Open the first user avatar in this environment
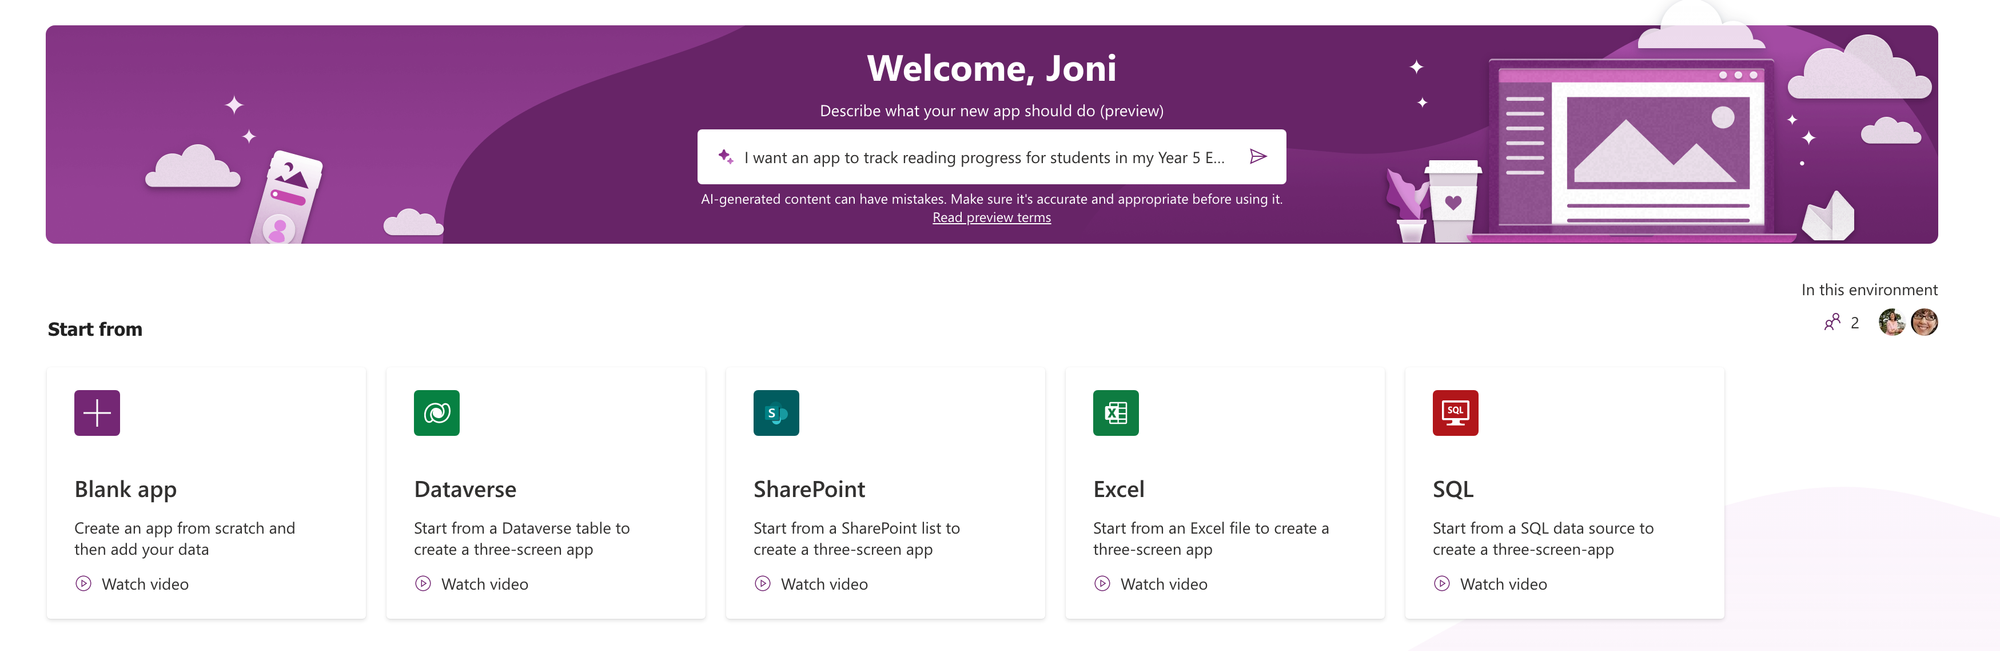The height and width of the screenshot is (651, 2000). (1892, 322)
